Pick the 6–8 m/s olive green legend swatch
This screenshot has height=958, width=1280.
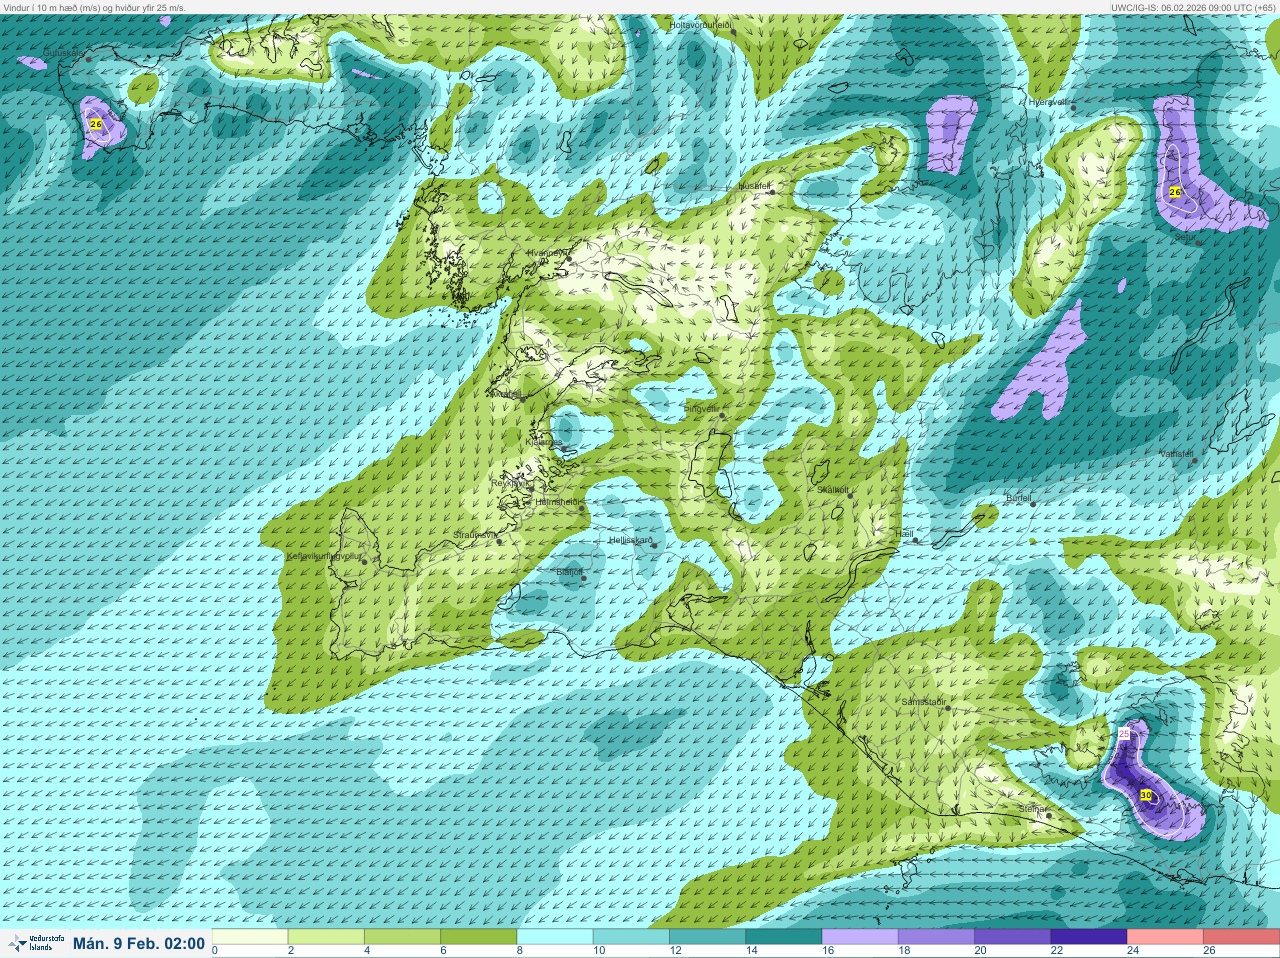tap(479, 937)
